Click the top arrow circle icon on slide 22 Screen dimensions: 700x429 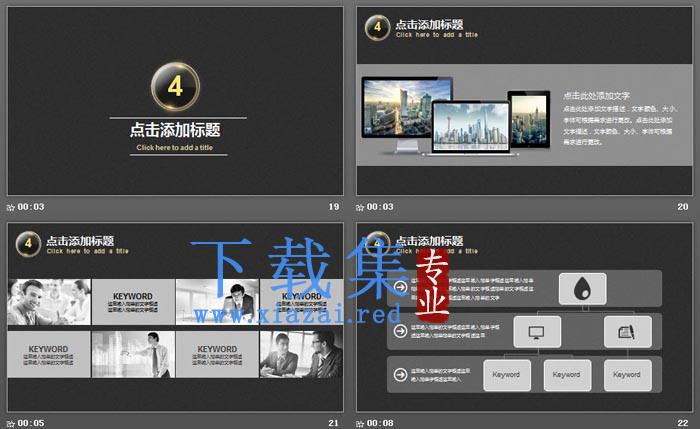point(400,287)
